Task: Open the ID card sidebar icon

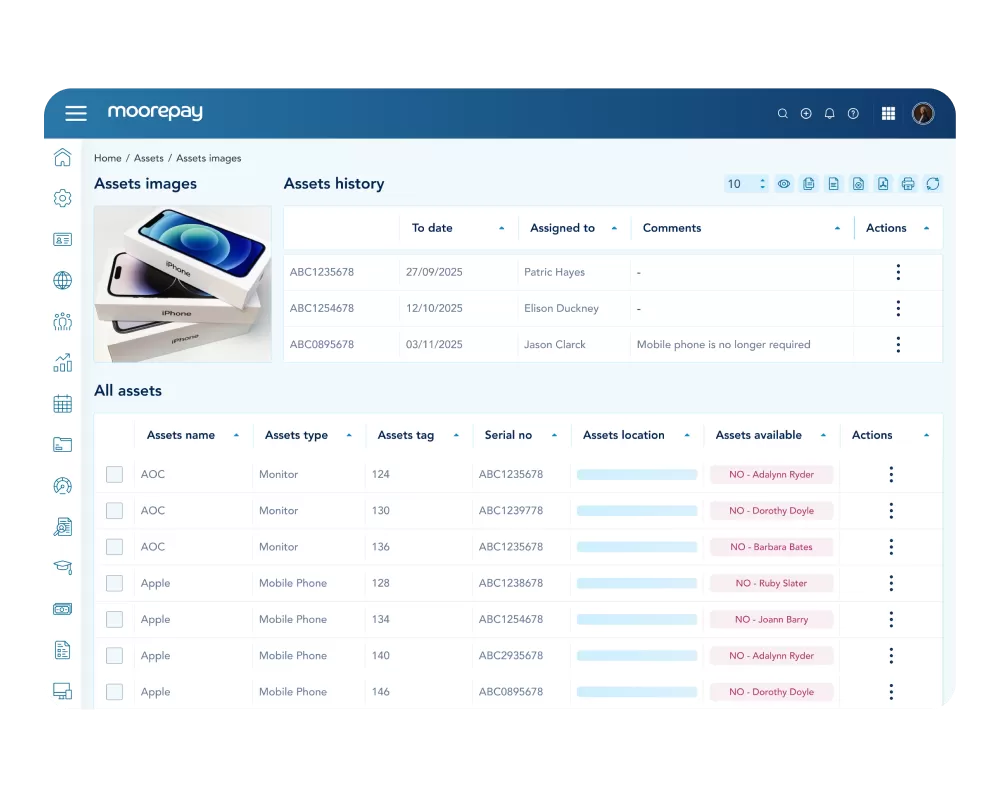Action: click(x=62, y=240)
